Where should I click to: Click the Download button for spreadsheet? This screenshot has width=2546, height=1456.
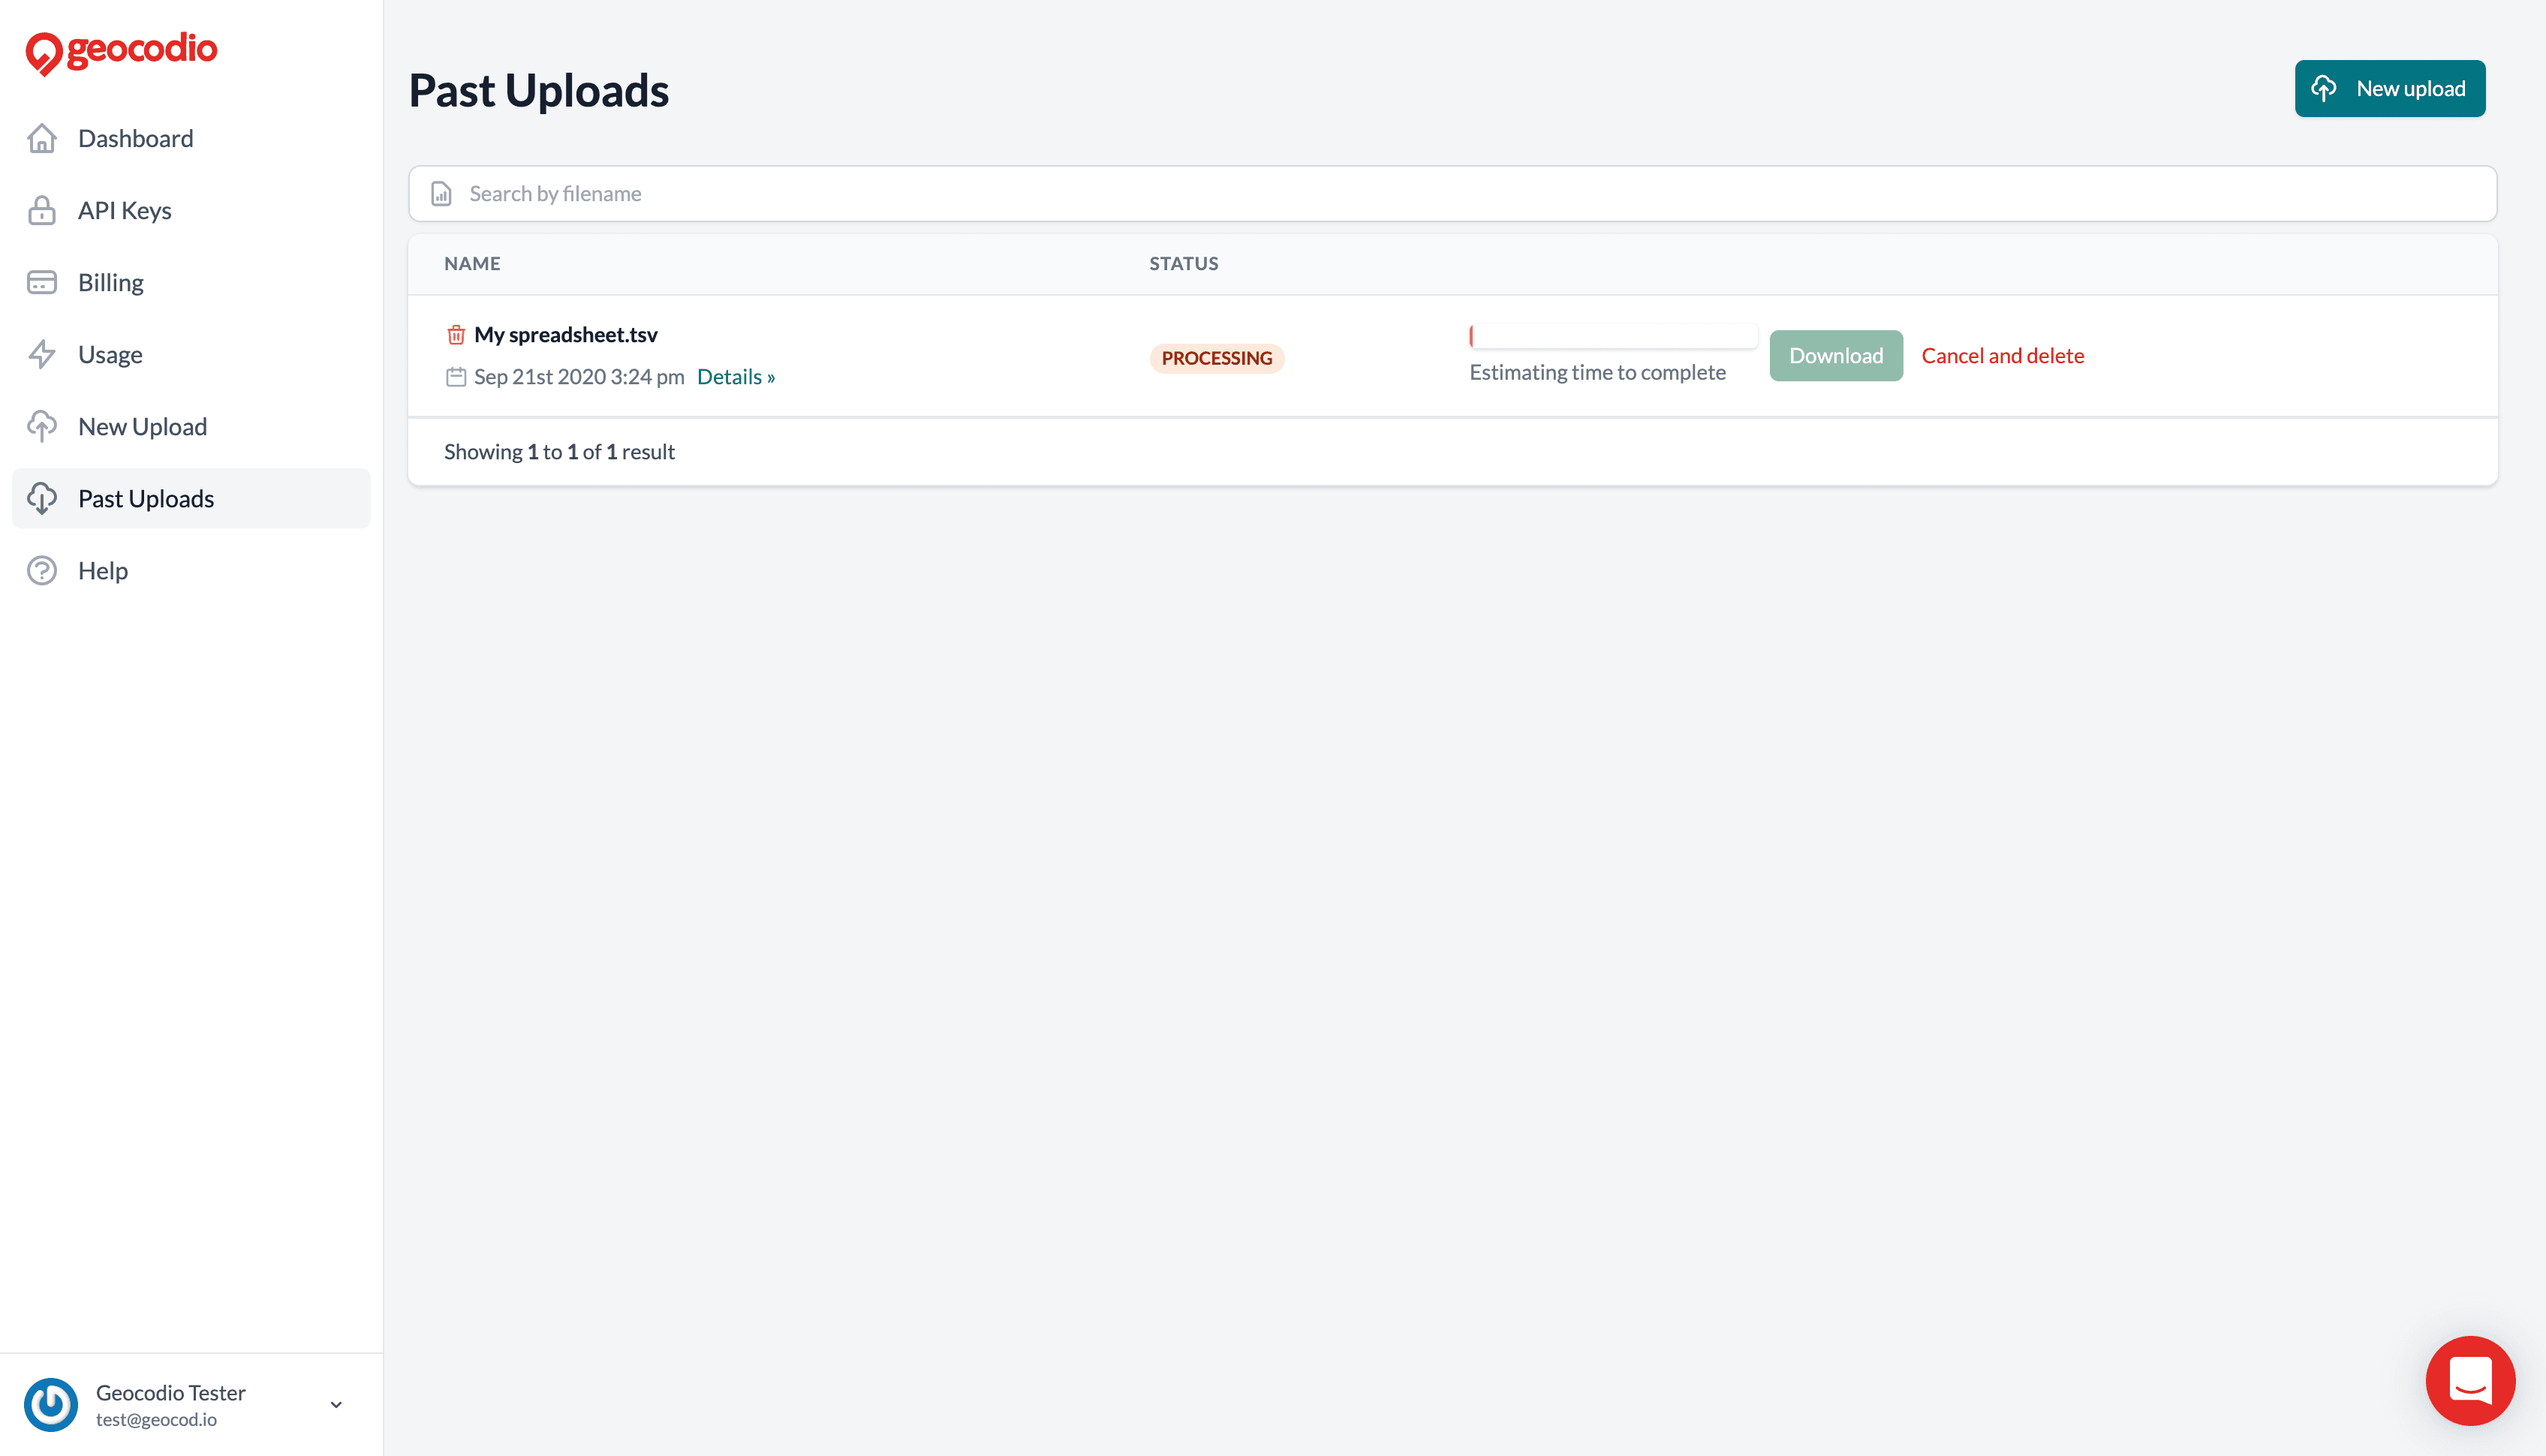[1836, 355]
